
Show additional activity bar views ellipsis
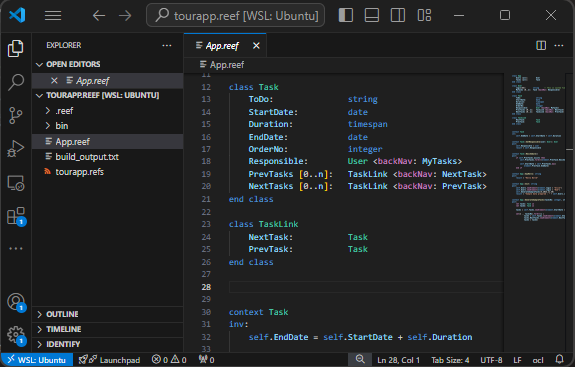click(16, 249)
